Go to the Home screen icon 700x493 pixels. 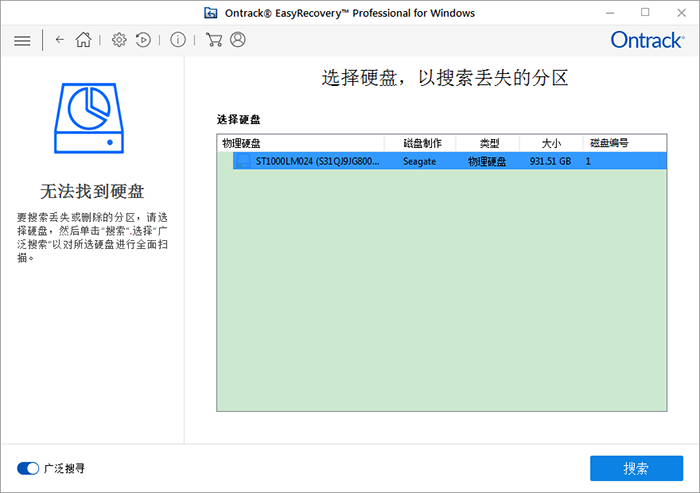83,40
